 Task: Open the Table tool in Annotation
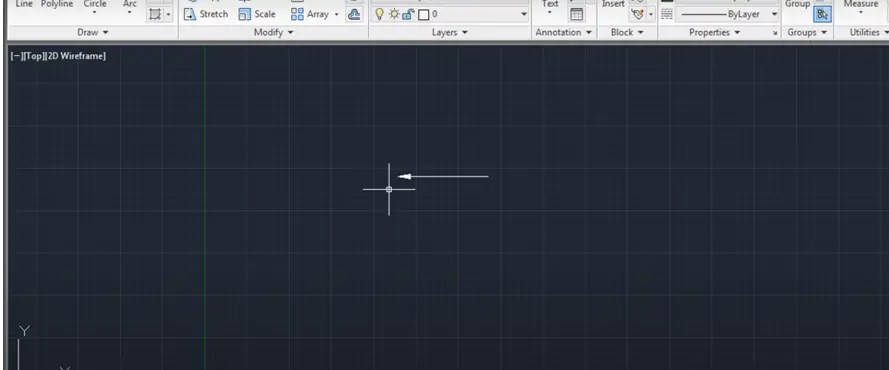tap(576, 14)
